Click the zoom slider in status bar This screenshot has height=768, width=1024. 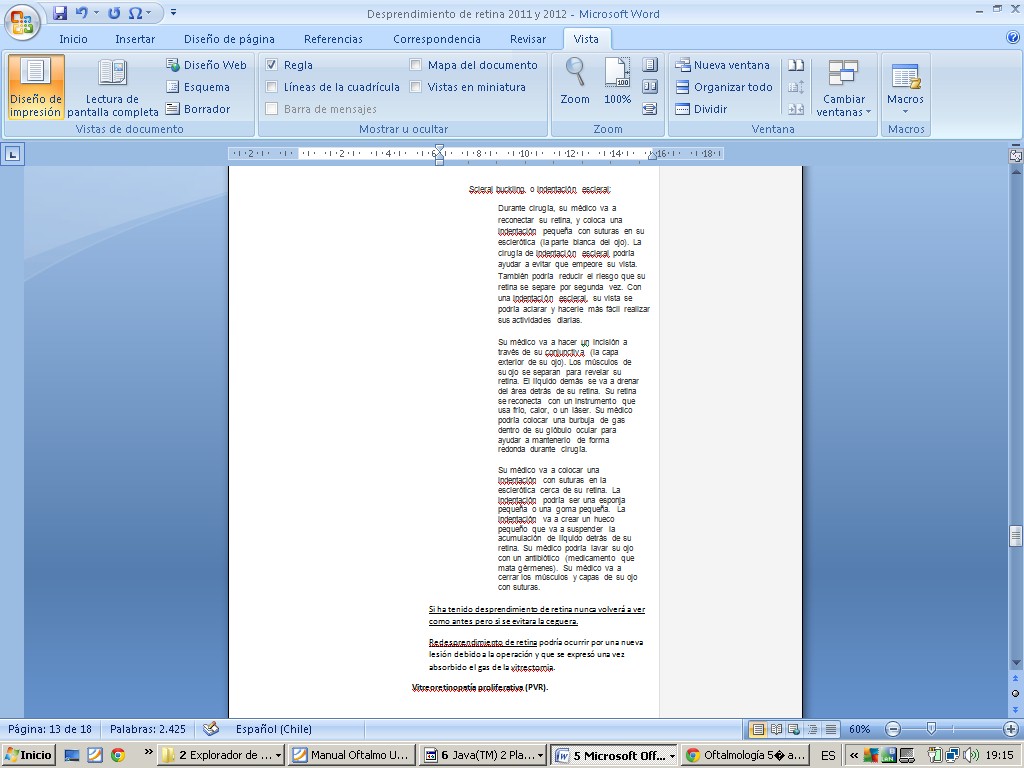931,729
